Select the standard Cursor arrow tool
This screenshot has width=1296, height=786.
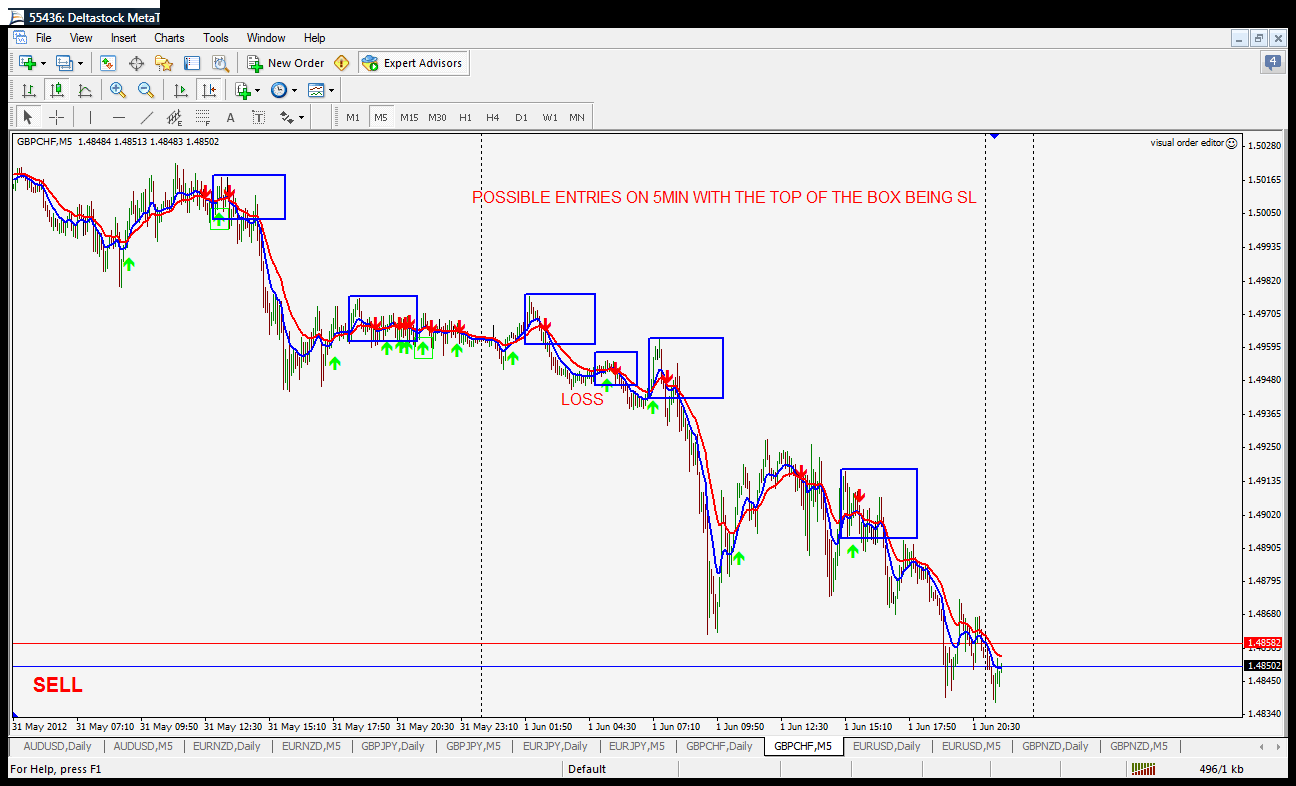click(28, 117)
